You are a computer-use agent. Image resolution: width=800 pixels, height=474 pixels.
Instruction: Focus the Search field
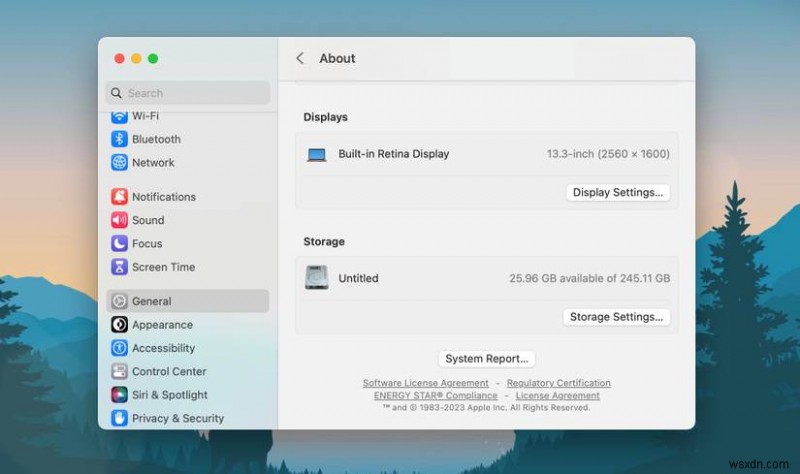(x=188, y=93)
